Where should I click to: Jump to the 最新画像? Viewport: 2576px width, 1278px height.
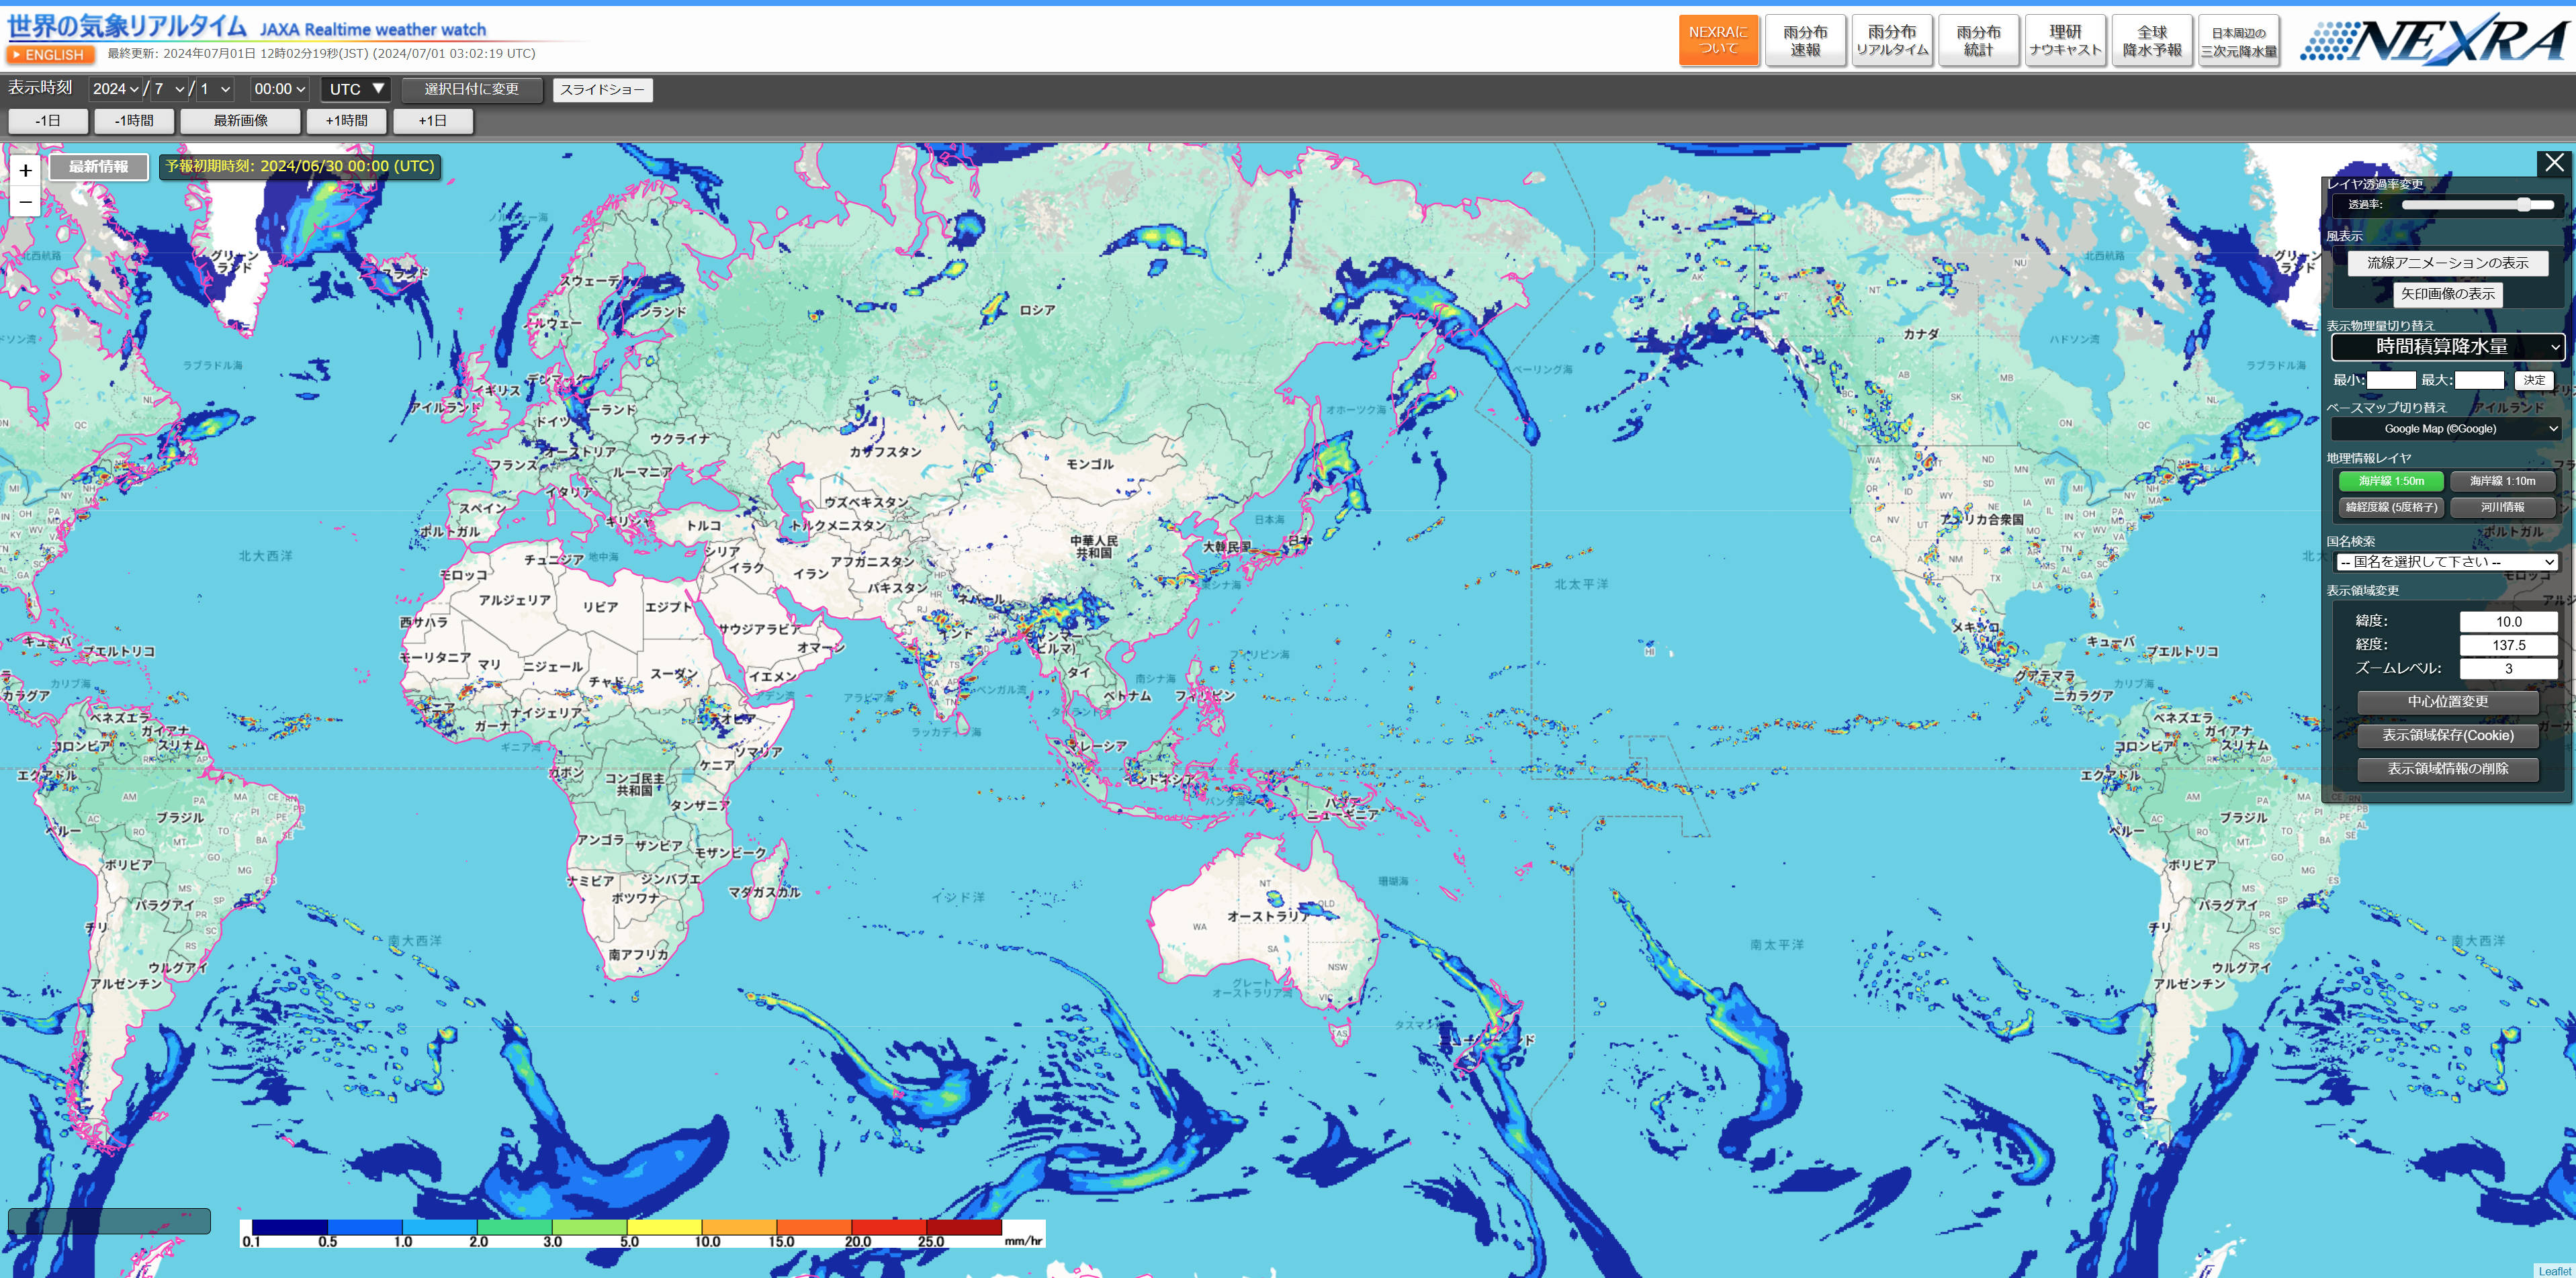tap(240, 121)
